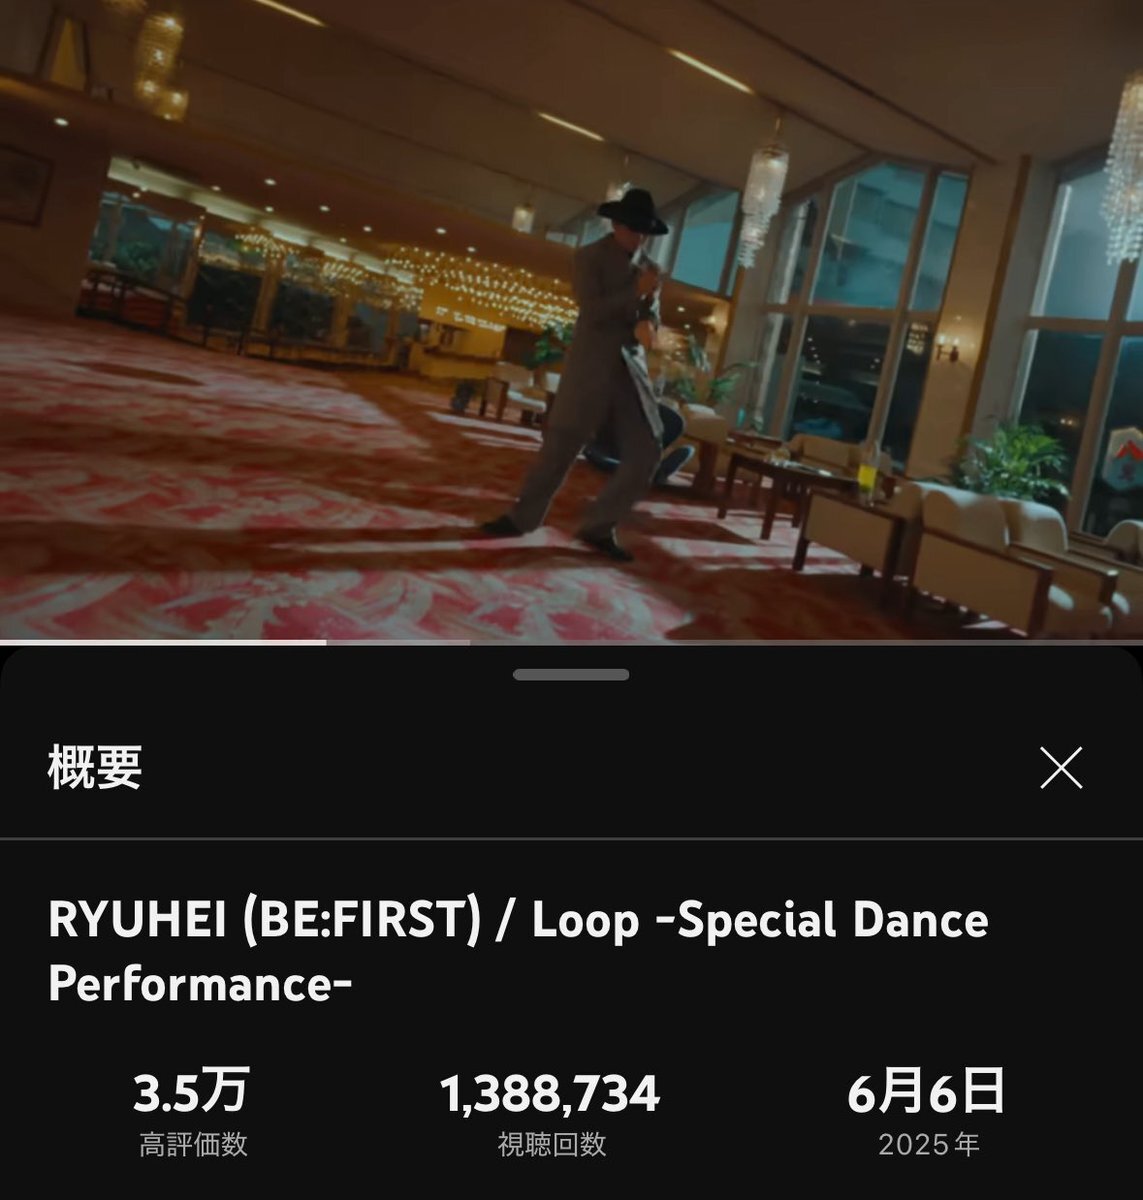1143x1200 pixels.
Task: Click the 高評価数 label
Action: (193, 1144)
